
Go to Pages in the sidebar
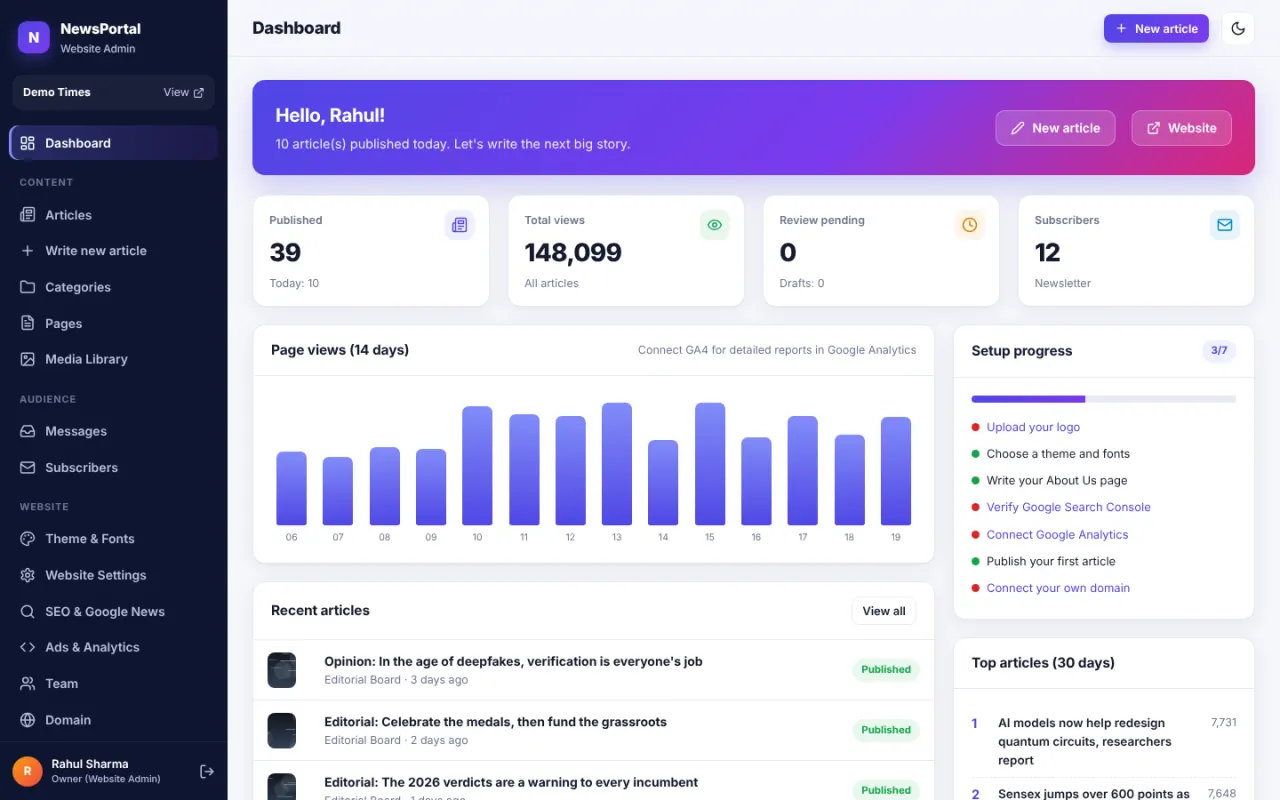[x=113, y=323]
